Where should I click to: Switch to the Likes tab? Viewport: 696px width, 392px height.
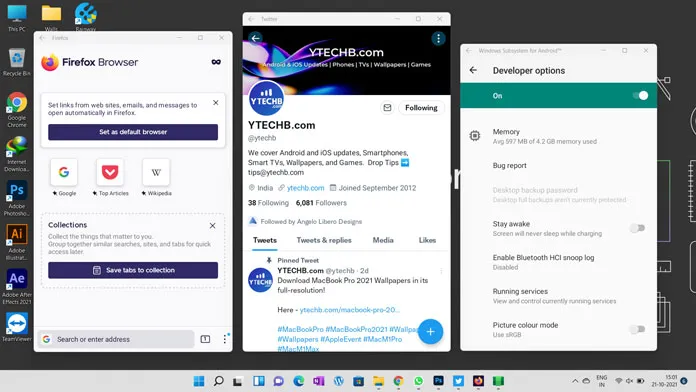427,240
